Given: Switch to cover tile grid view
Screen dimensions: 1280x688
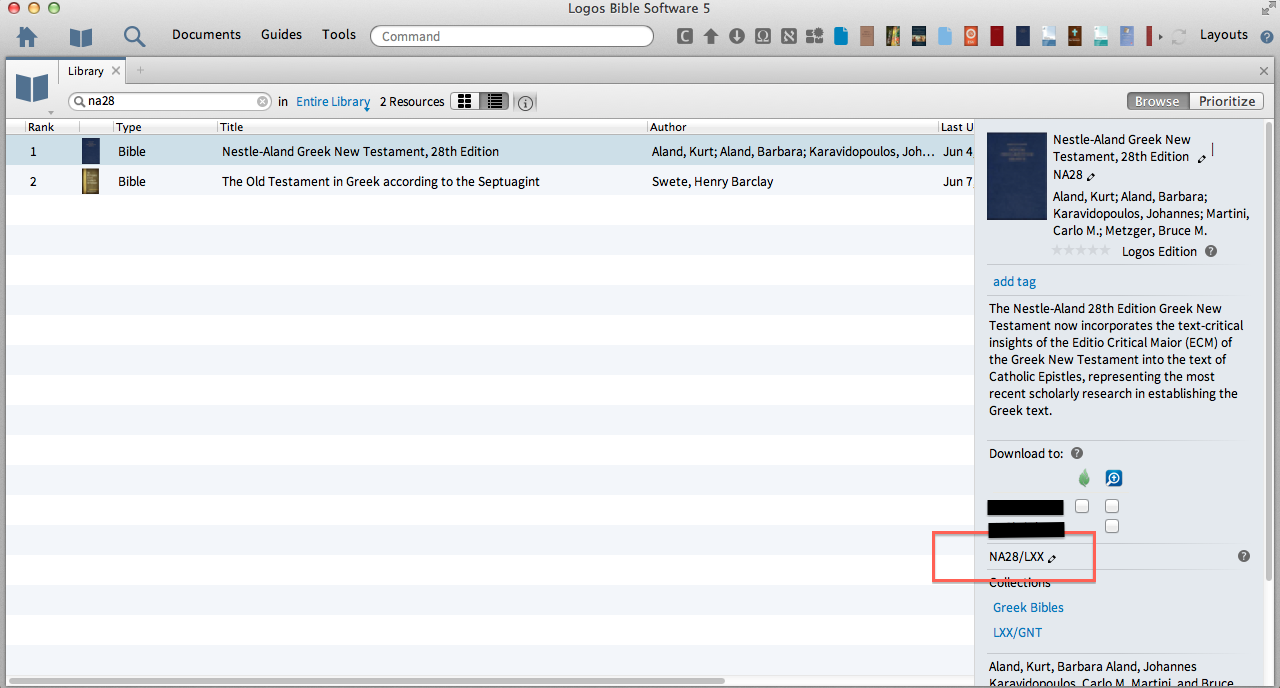Looking at the screenshot, I should pos(465,101).
